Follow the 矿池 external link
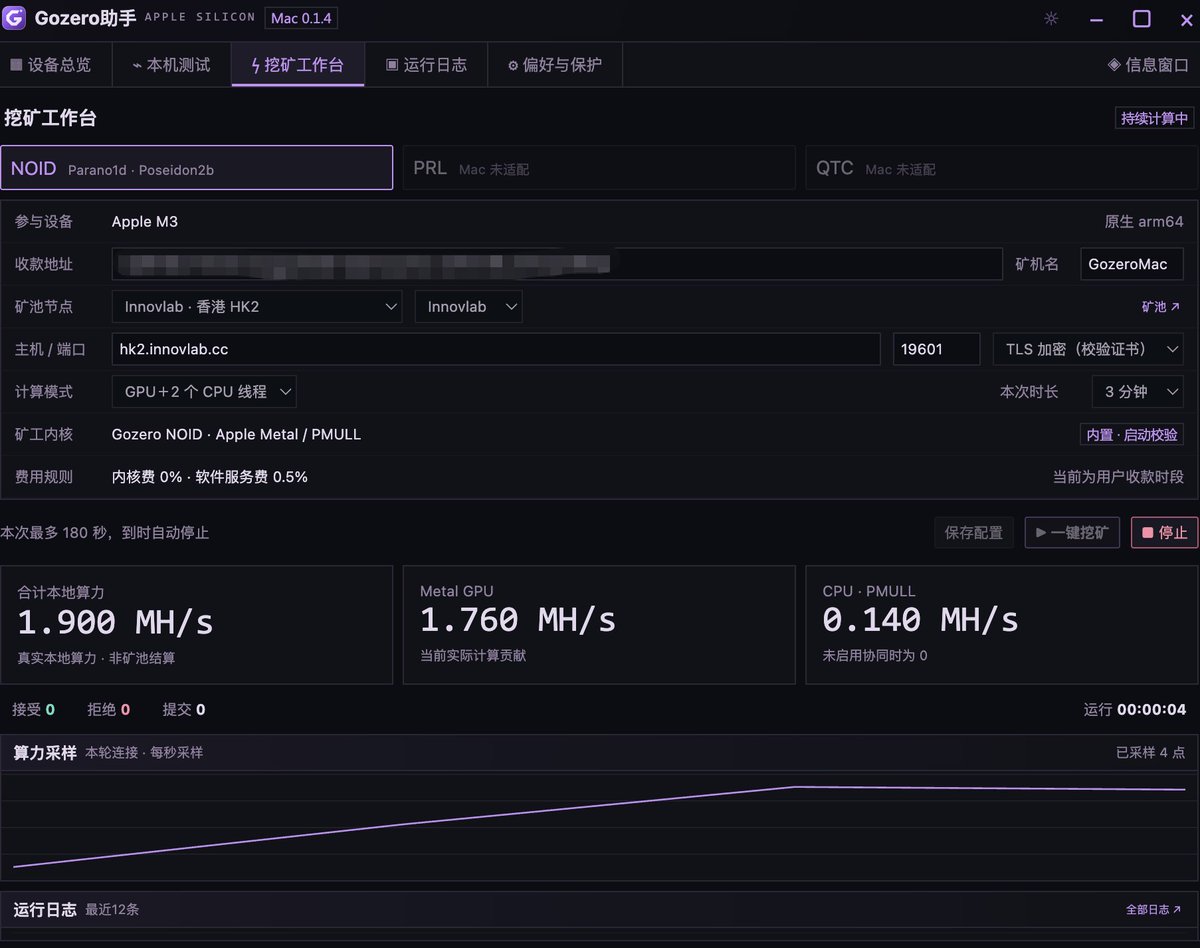 coord(1161,307)
